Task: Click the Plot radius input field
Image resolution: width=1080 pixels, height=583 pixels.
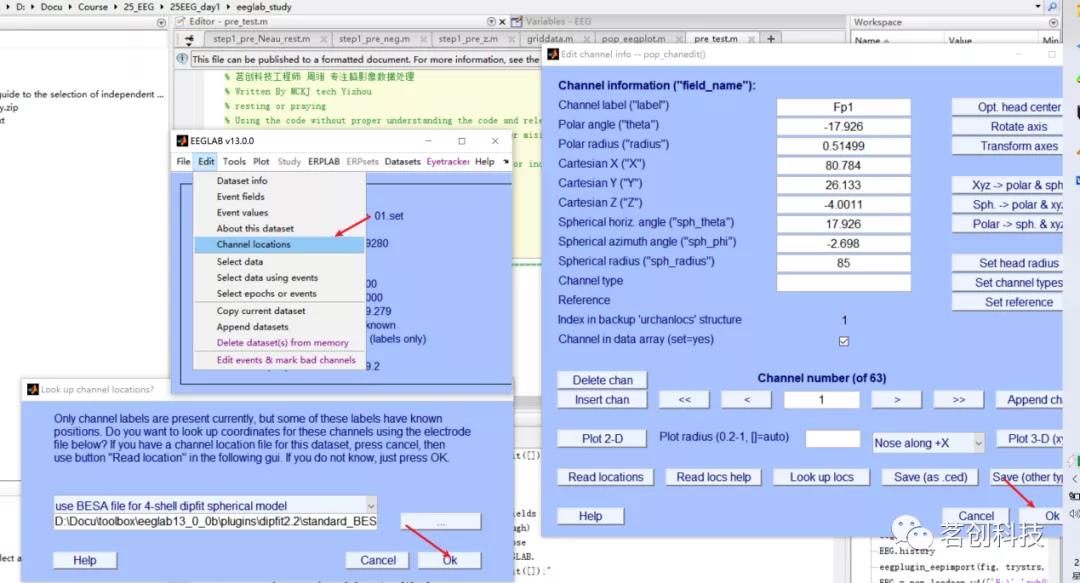Action: point(833,438)
